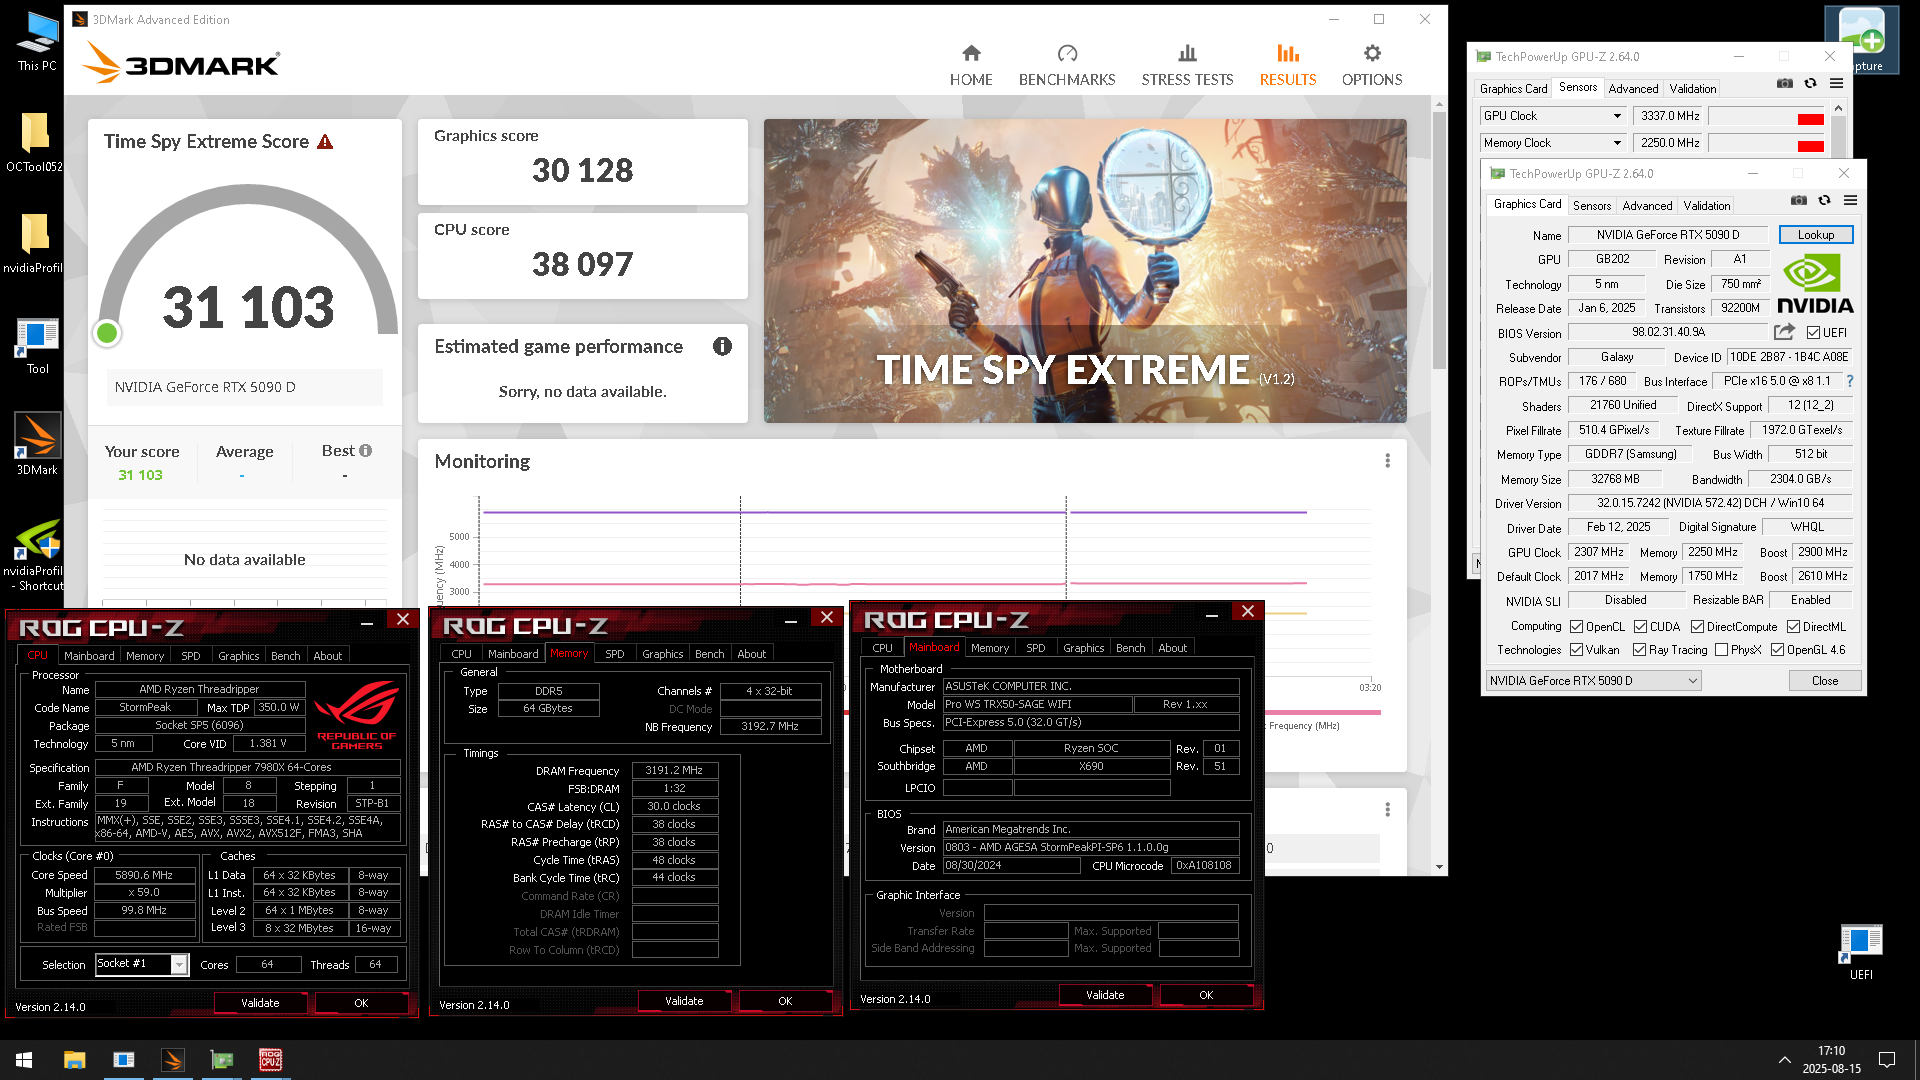
Task: Click the 3DMark results vertical scrollbar
Action: tap(1439, 240)
